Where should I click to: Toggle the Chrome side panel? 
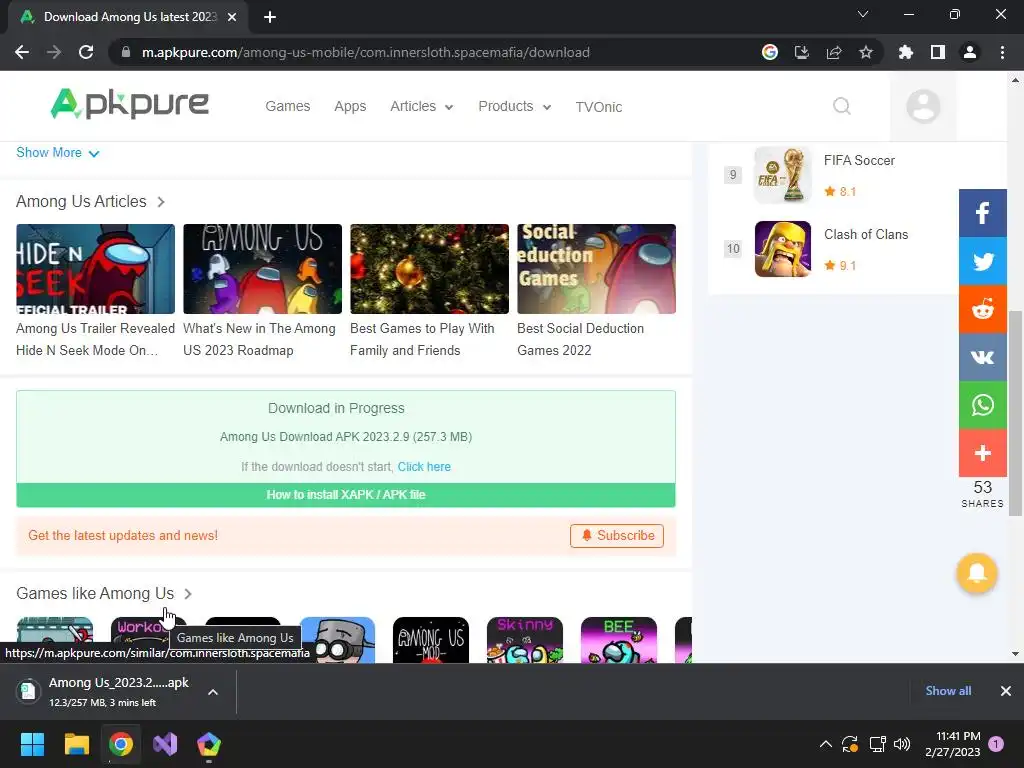[938, 52]
